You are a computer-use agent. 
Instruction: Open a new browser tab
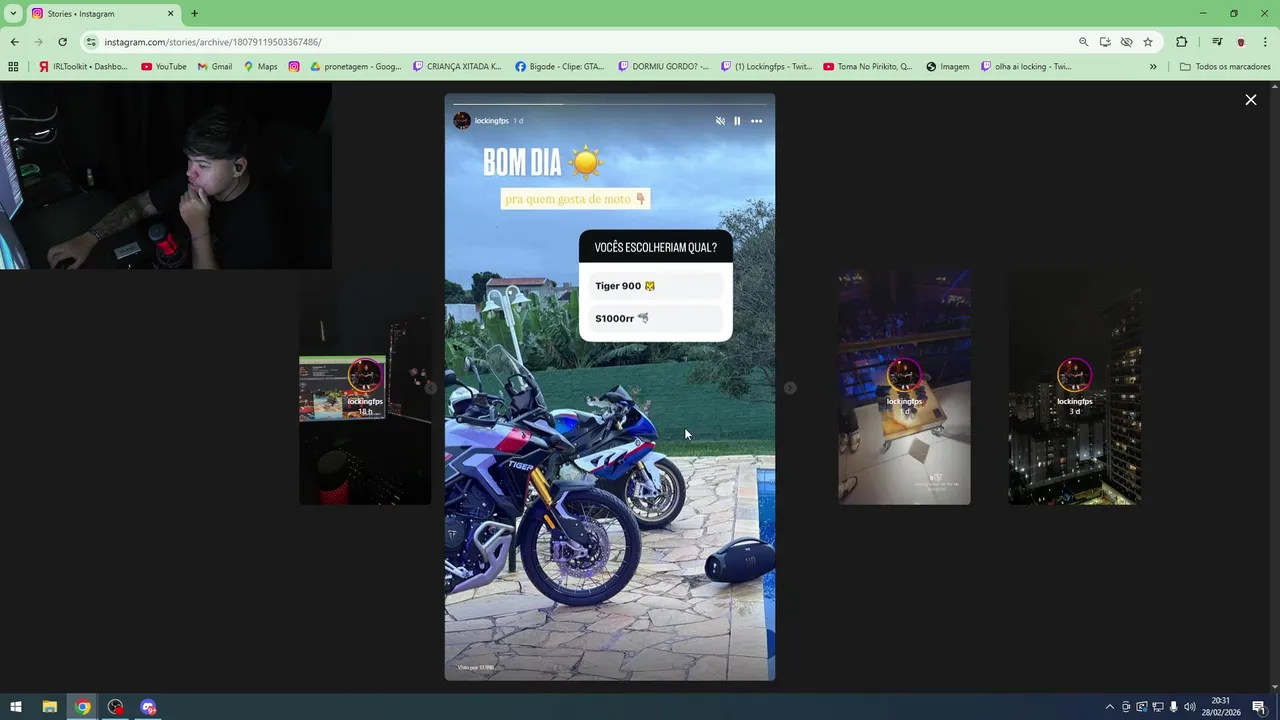point(194,13)
